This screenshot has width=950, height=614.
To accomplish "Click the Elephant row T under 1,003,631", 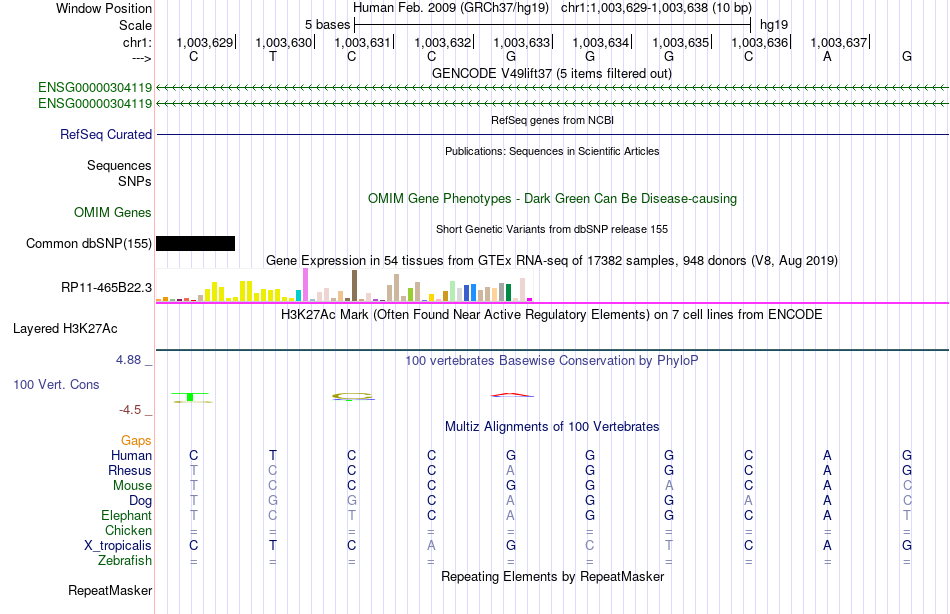I will pyautogui.click(x=351, y=515).
